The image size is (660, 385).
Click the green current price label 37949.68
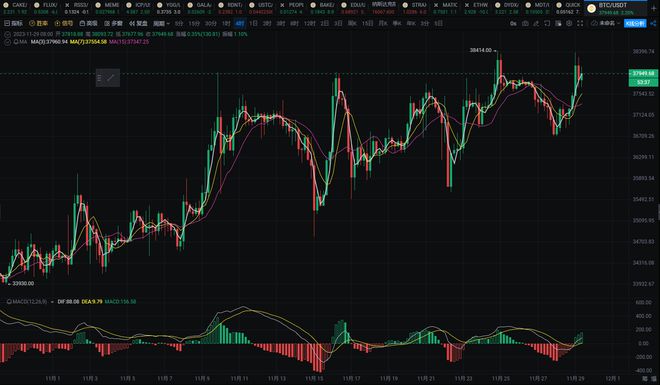pyautogui.click(x=644, y=74)
